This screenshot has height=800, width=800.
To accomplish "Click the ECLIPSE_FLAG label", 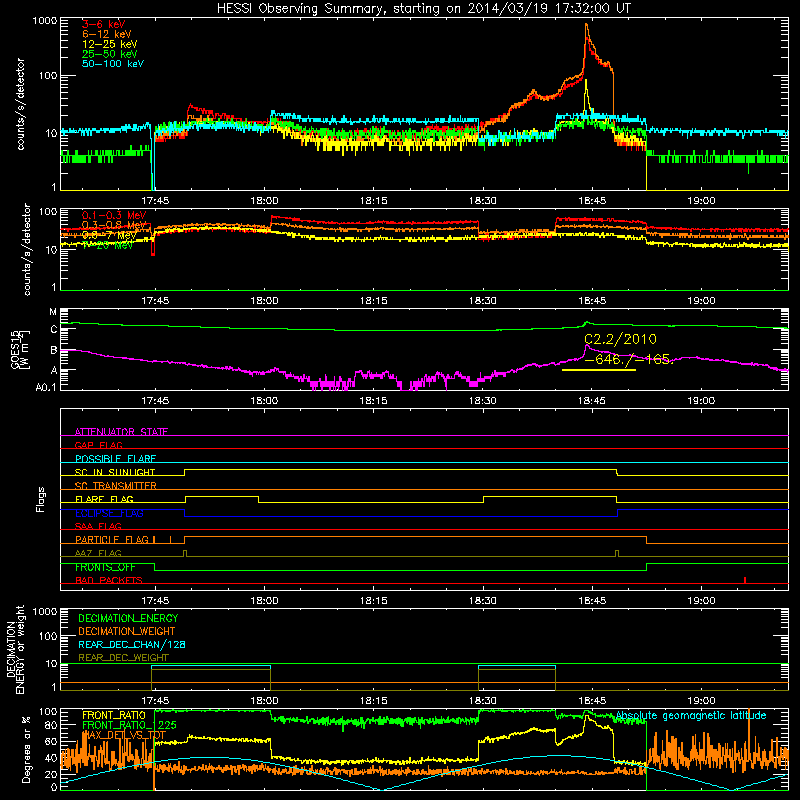I will click(109, 513).
